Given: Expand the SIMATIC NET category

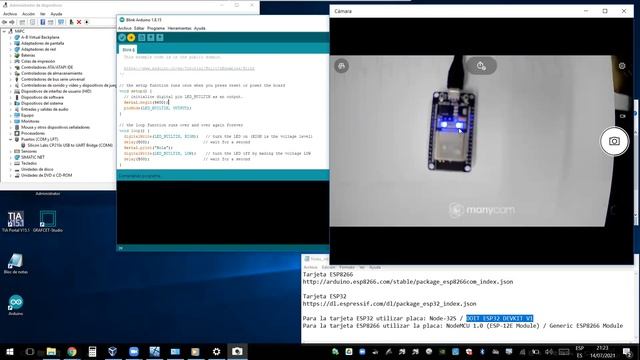Looking at the screenshot, I should [11, 157].
